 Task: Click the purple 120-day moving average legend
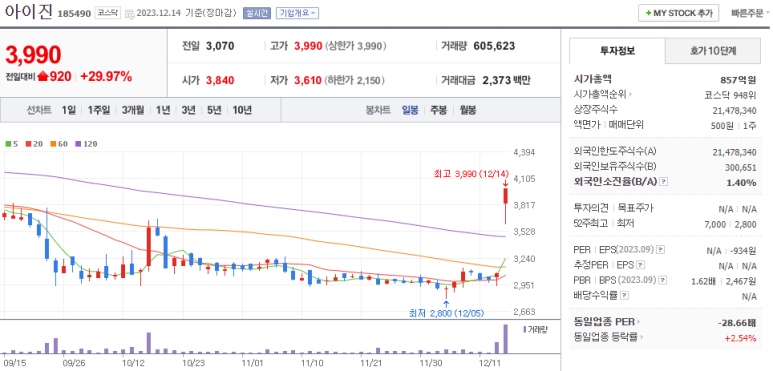[x=86, y=144]
